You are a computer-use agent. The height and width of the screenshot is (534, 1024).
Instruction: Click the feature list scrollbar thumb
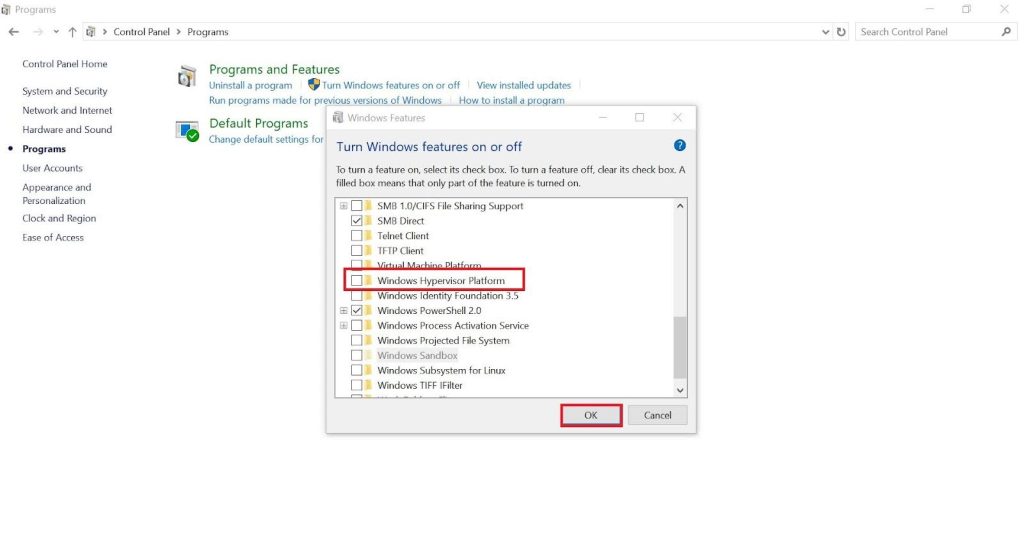point(680,347)
